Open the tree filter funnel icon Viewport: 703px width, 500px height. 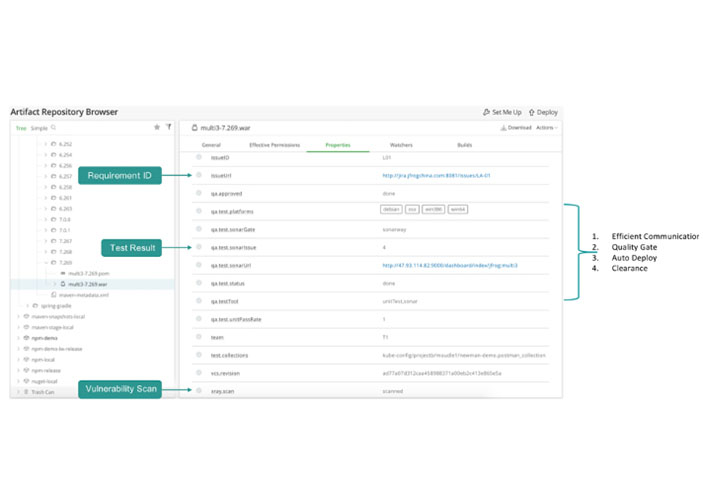pos(168,128)
